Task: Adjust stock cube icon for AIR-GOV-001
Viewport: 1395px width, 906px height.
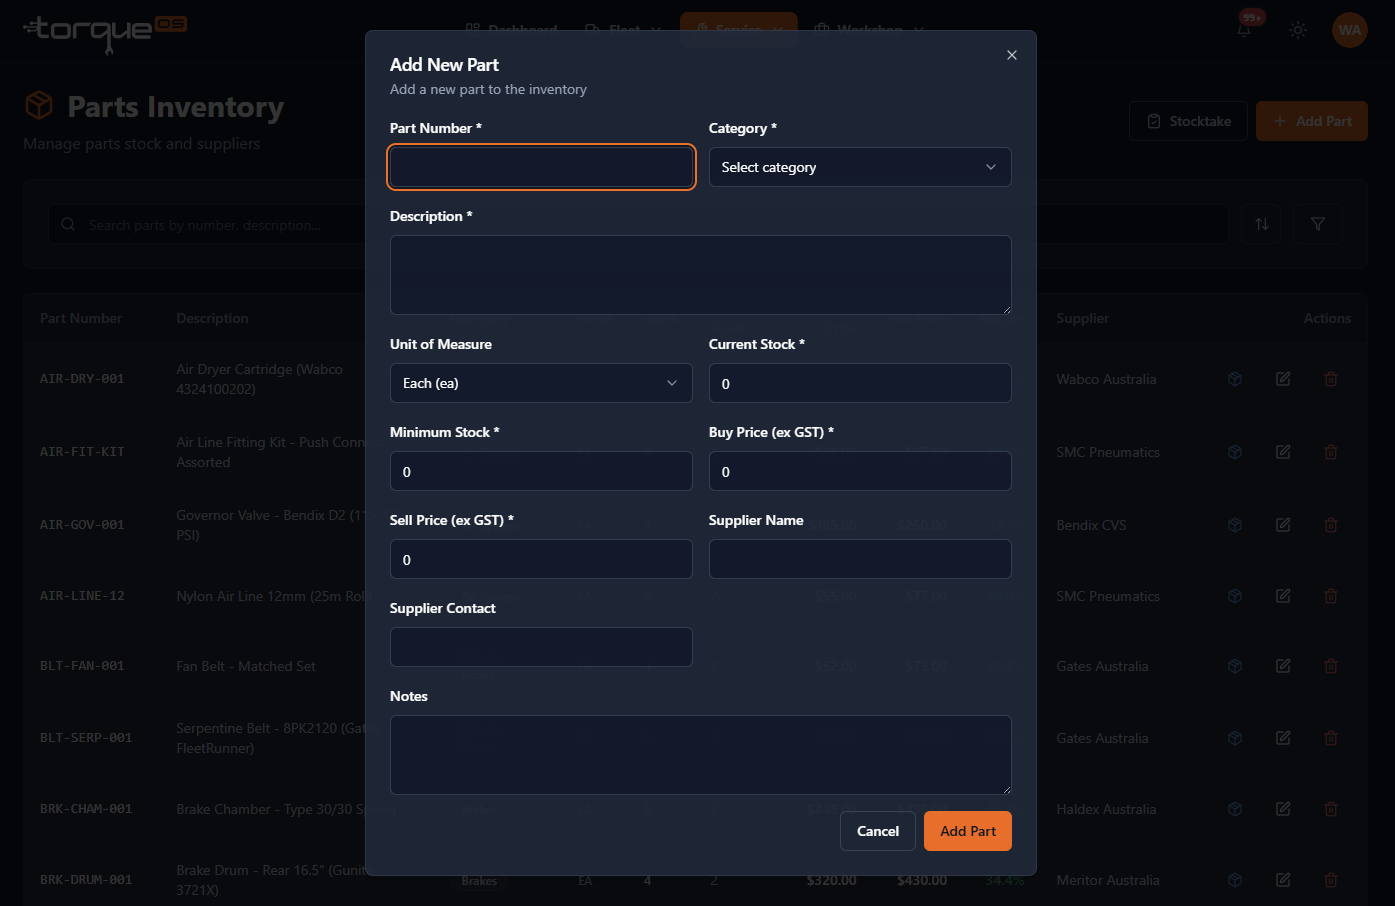Action: (x=1235, y=525)
